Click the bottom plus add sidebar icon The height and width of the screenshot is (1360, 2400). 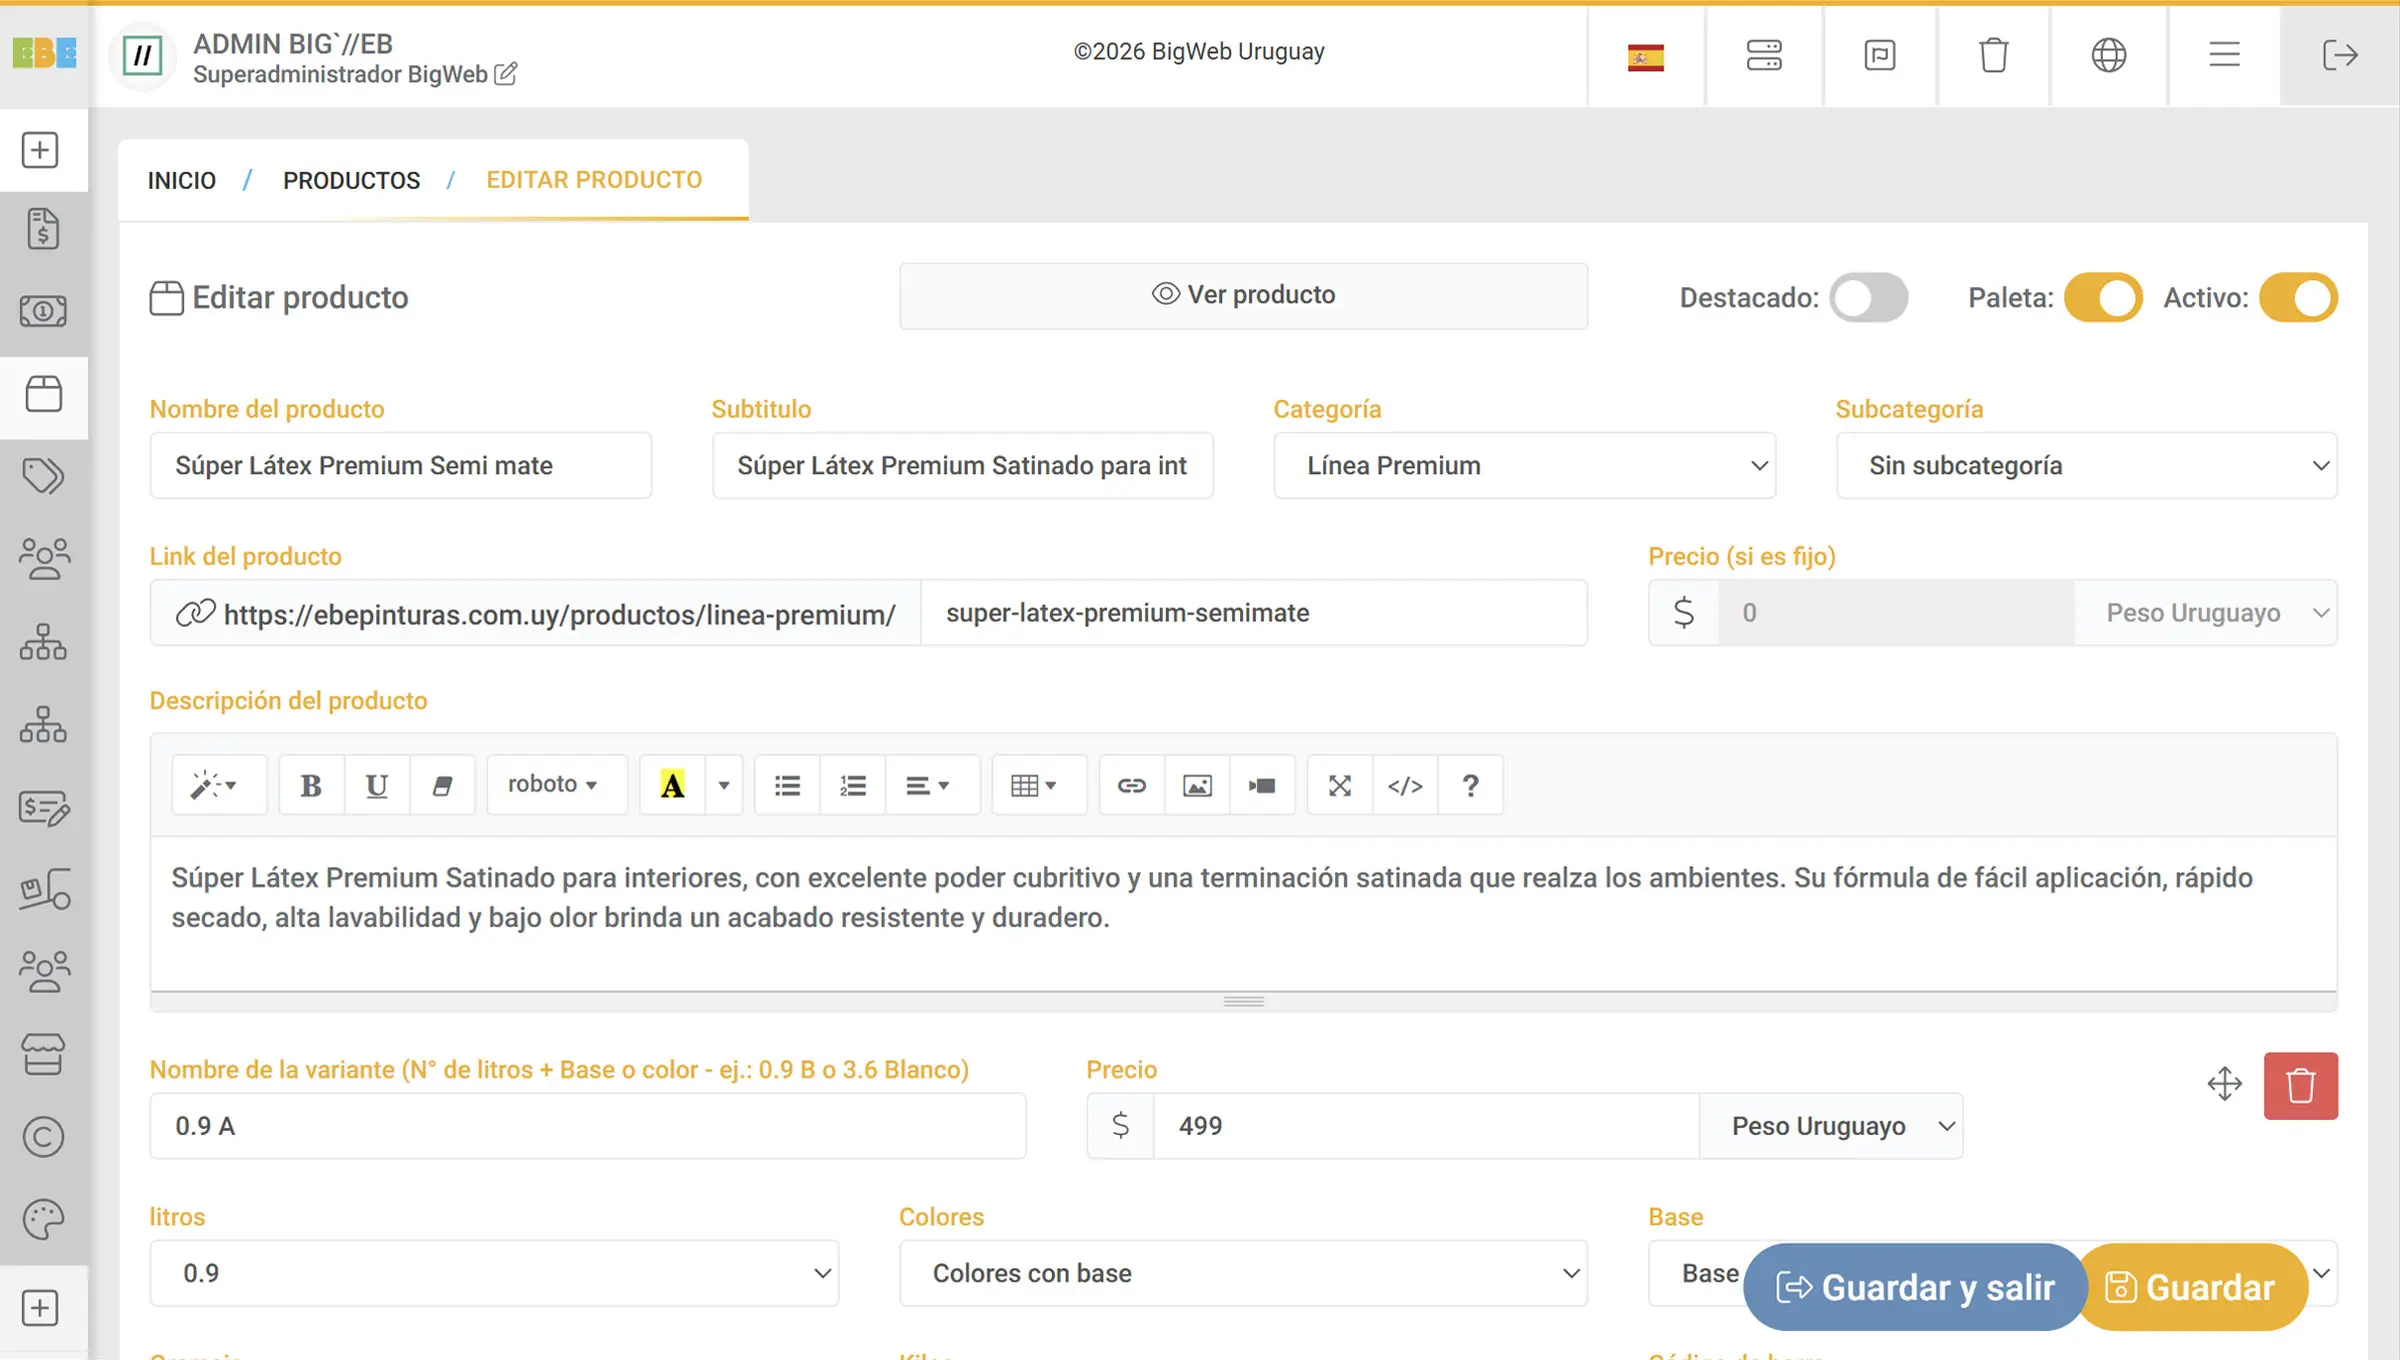40,1308
